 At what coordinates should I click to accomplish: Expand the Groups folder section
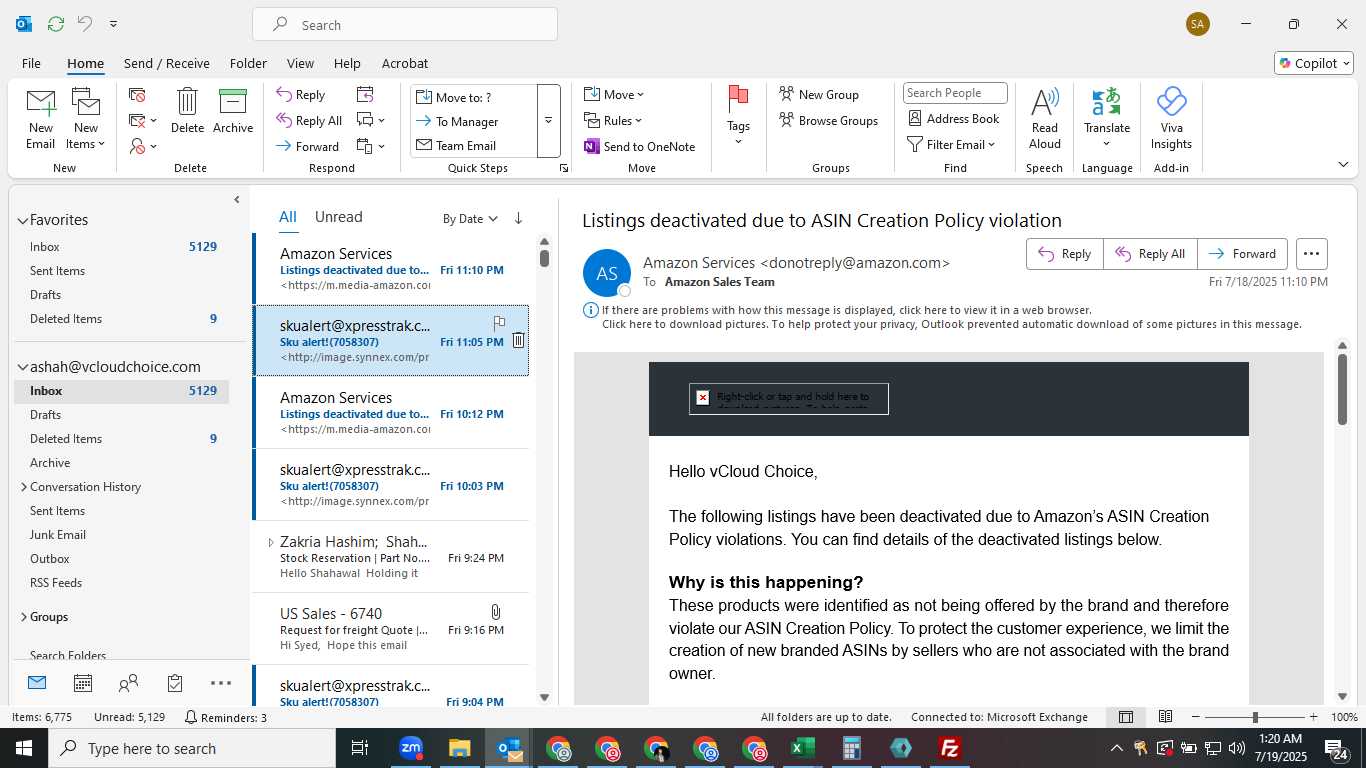tap(23, 617)
